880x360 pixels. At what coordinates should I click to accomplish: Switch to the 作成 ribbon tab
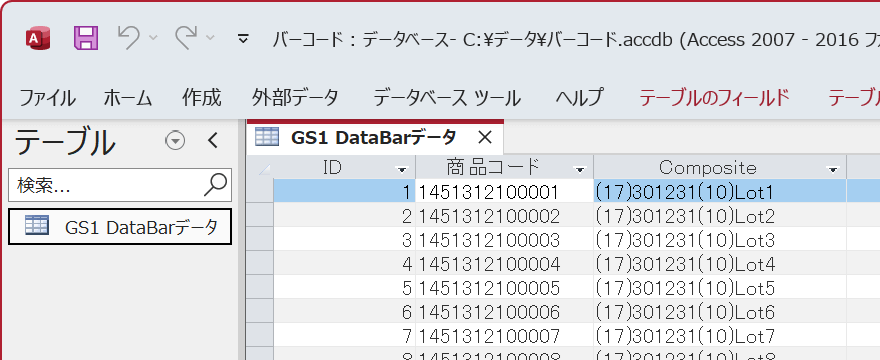point(201,98)
